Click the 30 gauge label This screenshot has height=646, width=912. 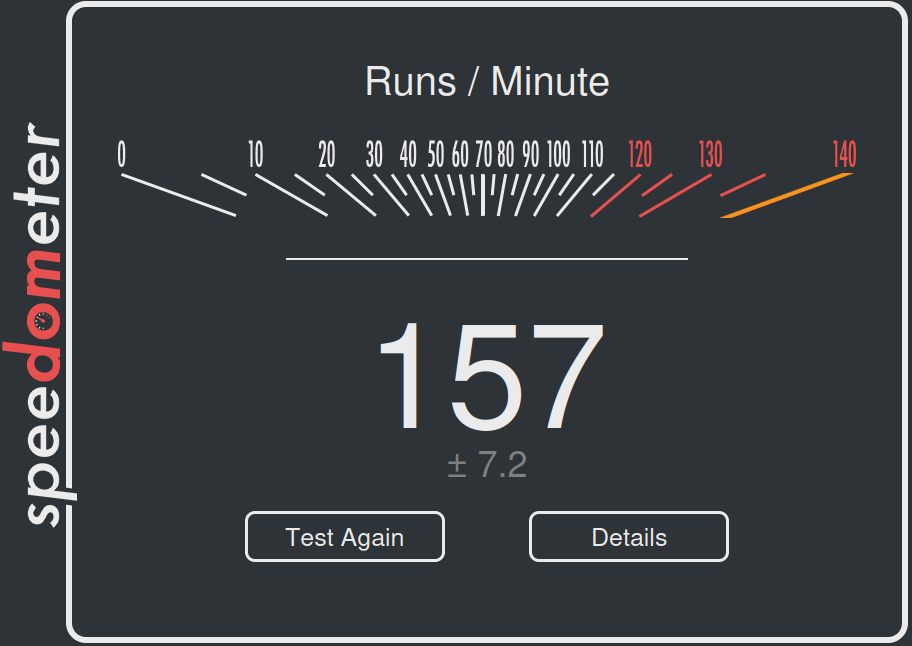[374, 155]
